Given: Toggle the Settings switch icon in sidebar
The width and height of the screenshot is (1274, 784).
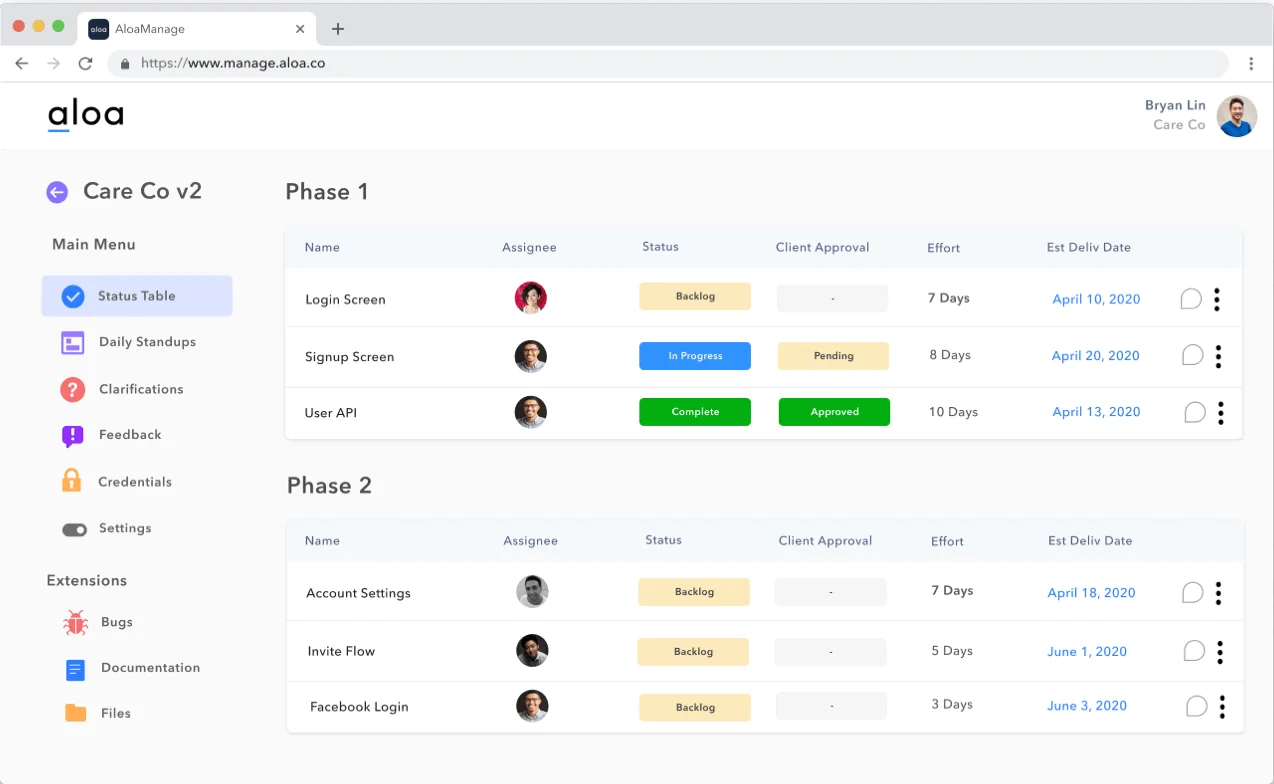Looking at the screenshot, I should (x=75, y=529).
